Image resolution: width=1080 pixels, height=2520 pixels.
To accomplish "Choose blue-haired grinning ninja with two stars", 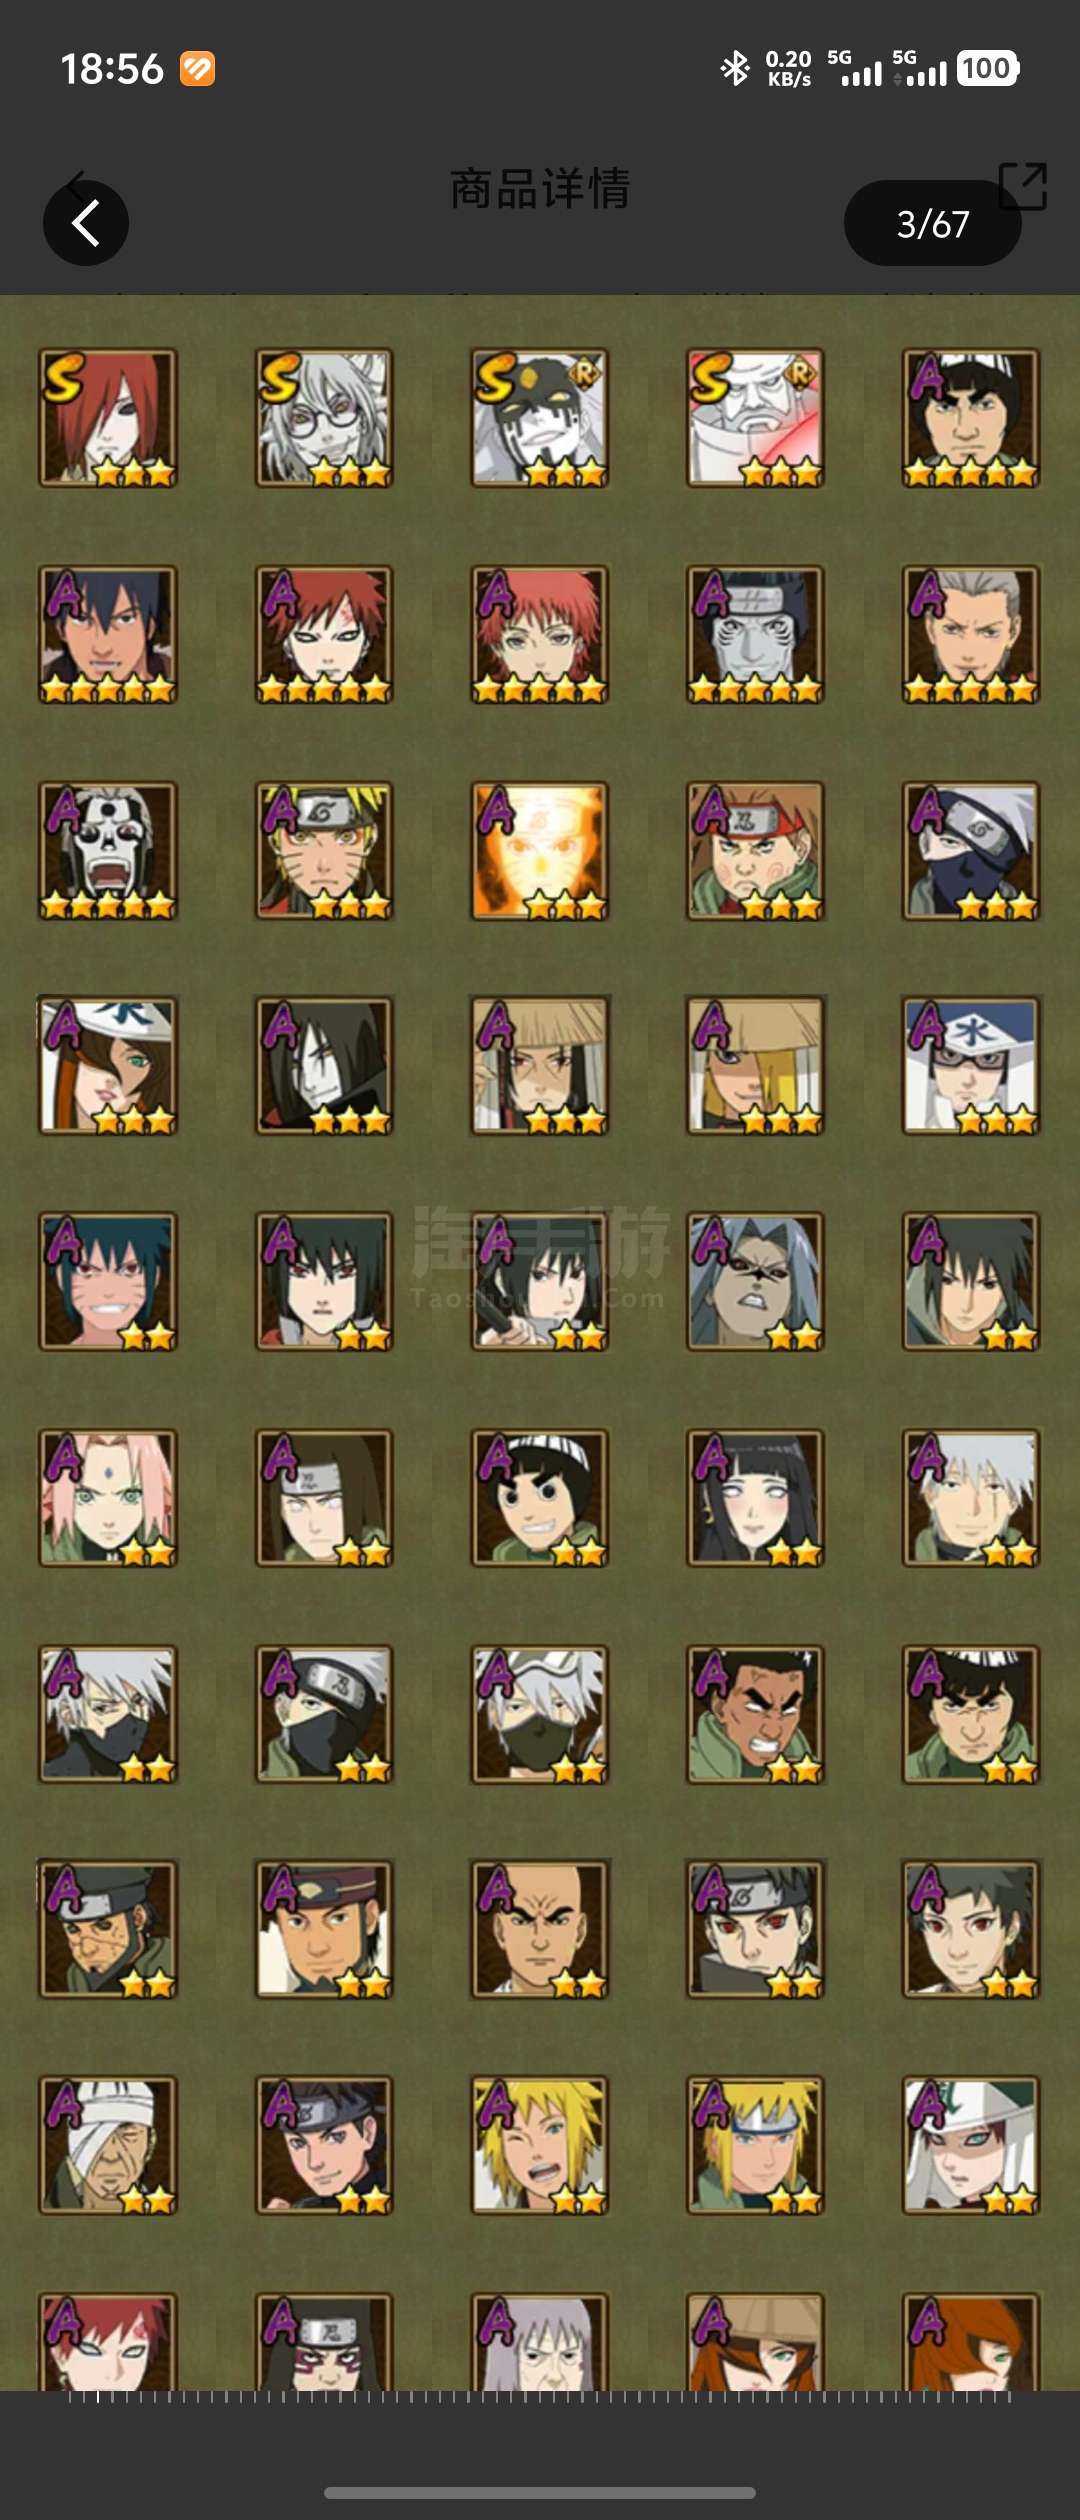I will (x=108, y=1282).
